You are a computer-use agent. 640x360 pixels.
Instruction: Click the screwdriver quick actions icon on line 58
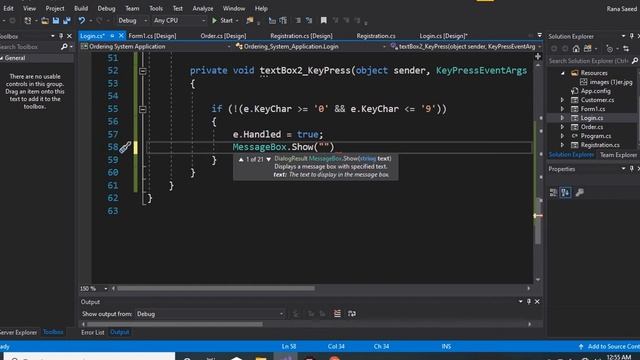[x=125, y=147]
